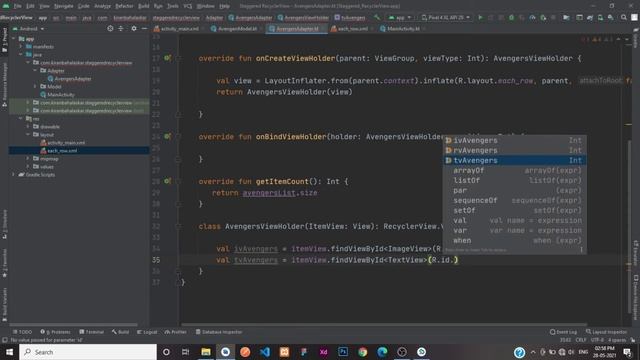
Task: Click the Search Everywhere magnifier icon
Action: pyautogui.click(x=624, y=18)
